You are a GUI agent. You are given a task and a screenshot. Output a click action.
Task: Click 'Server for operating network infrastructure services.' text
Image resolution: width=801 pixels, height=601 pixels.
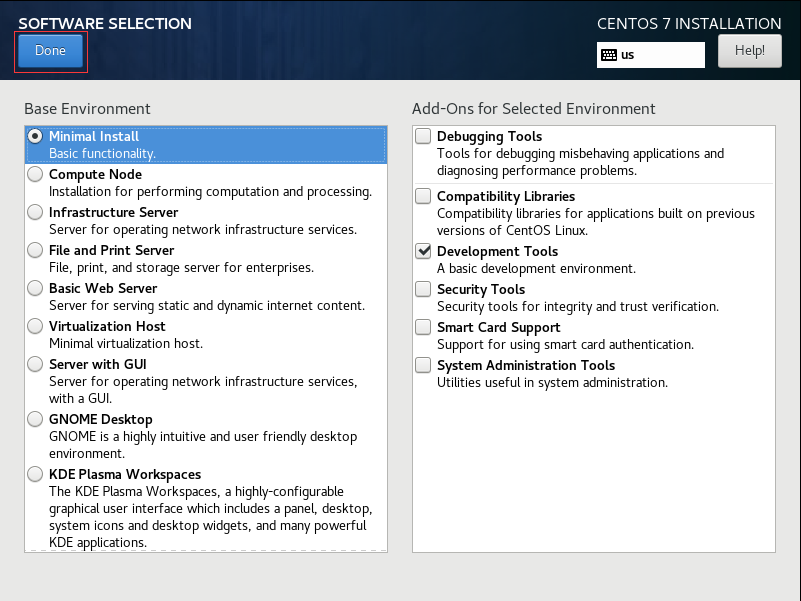pyautogui.click(x=203, y=229)
